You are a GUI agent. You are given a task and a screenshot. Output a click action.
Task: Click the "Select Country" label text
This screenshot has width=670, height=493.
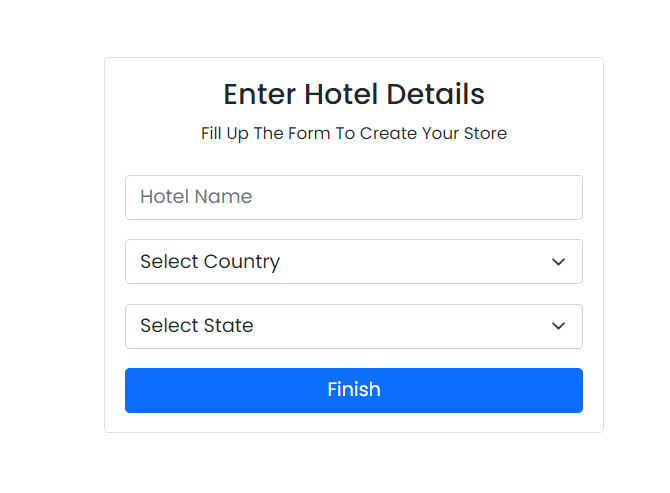click(210, 262)
